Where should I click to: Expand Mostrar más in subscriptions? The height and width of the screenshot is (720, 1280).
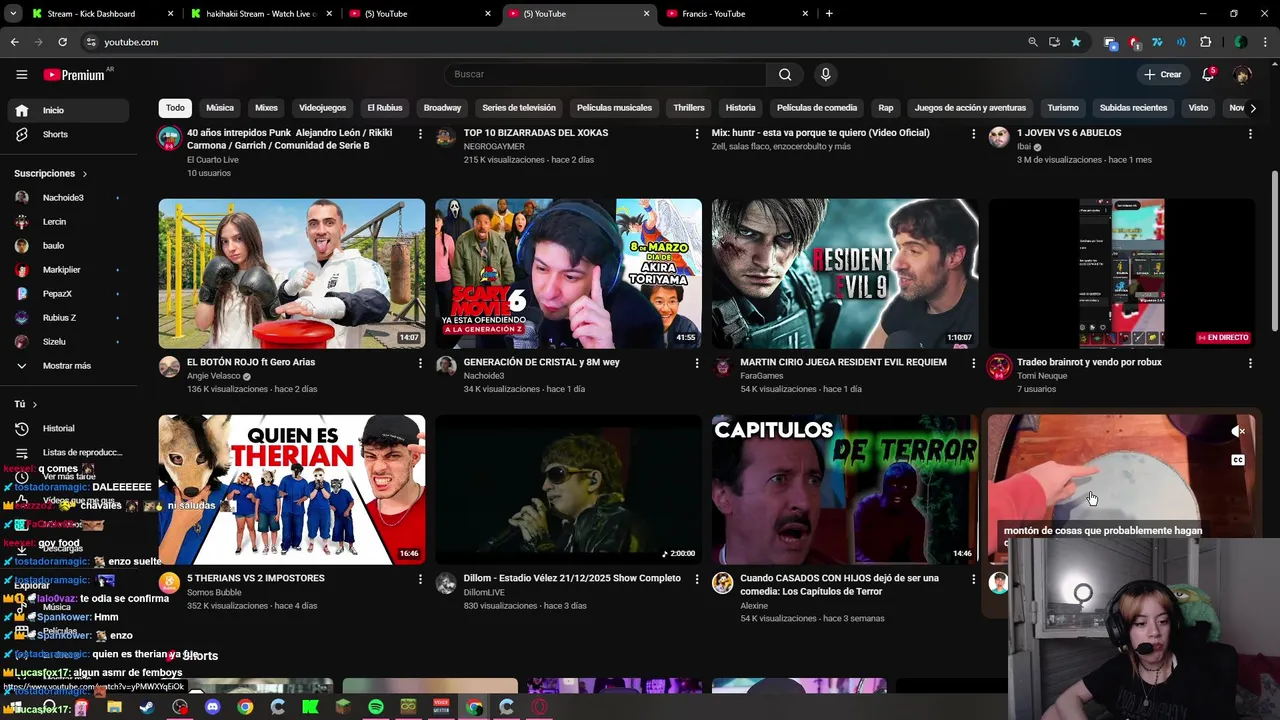[66, 366]
